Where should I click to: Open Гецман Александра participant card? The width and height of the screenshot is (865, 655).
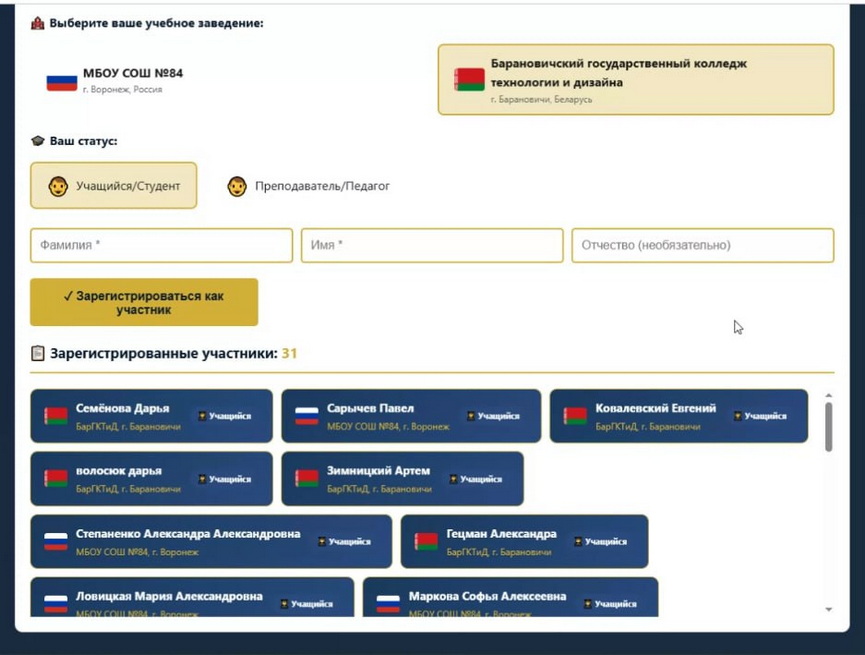(524, 541)
